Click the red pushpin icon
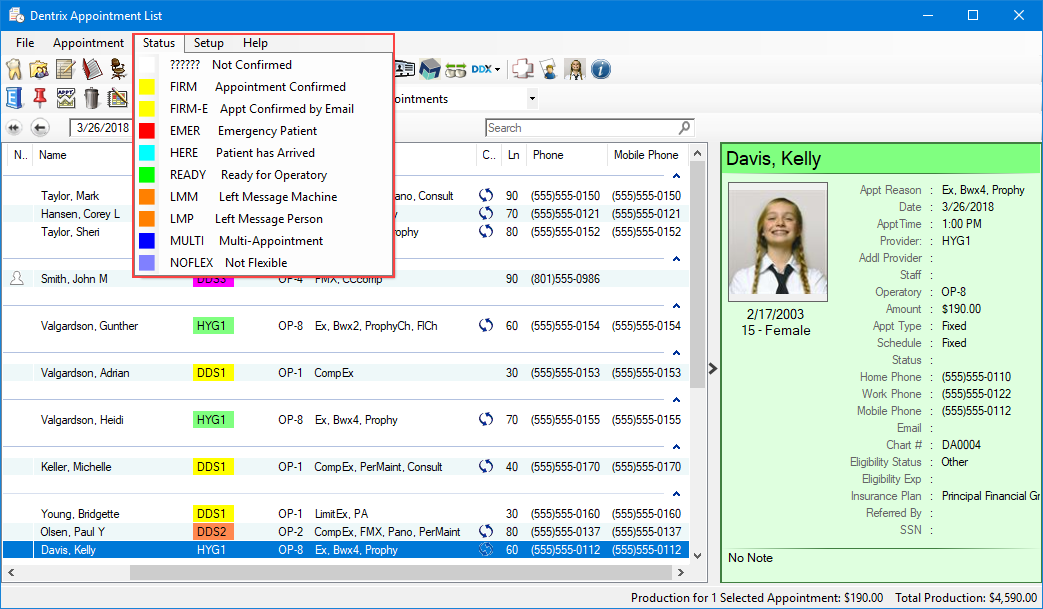The image size is (1043, 609). 40,98
